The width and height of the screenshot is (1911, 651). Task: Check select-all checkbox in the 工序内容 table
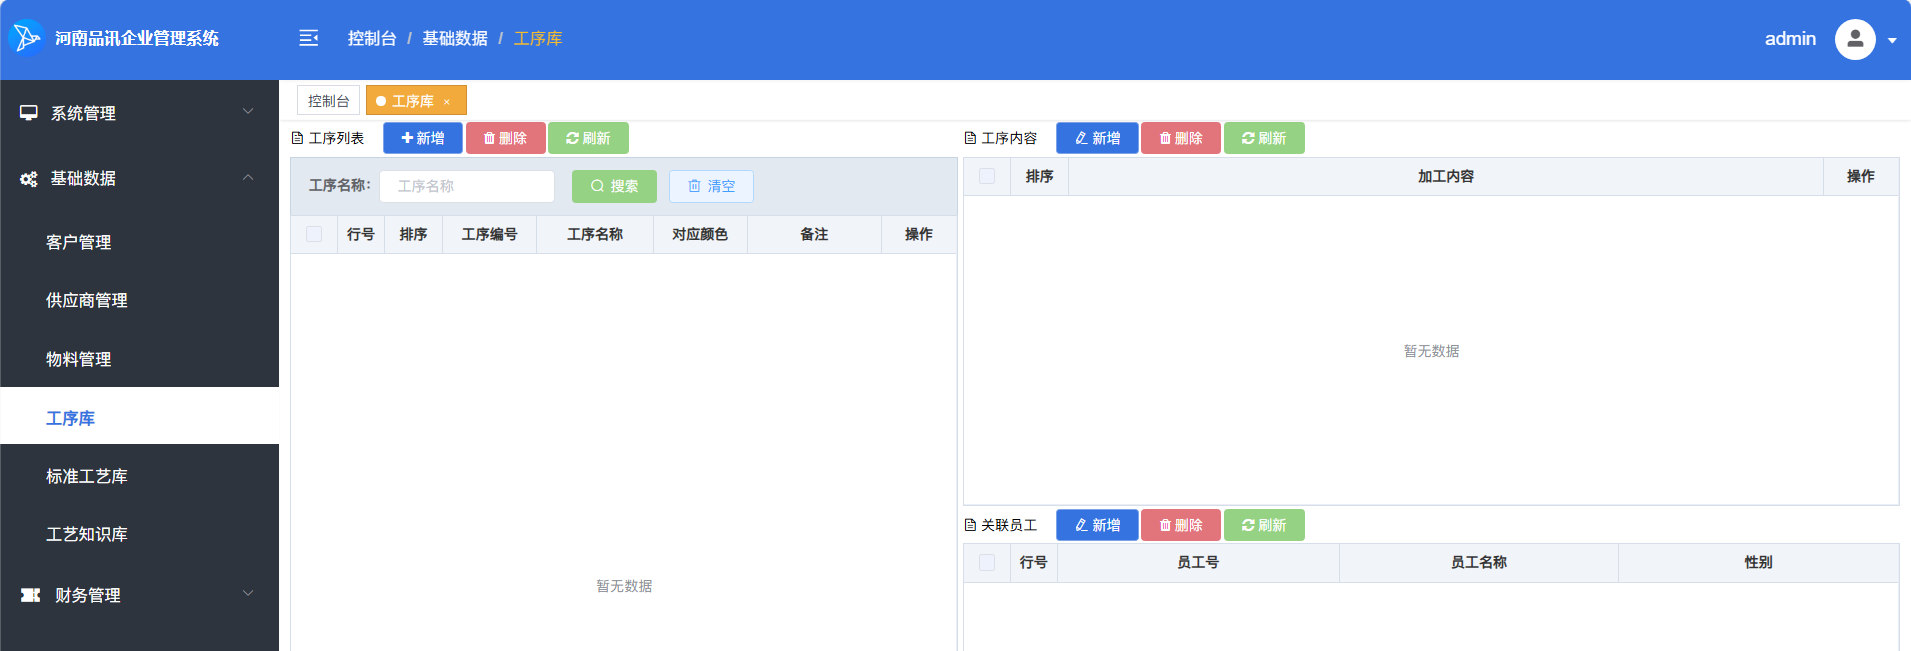987,176
